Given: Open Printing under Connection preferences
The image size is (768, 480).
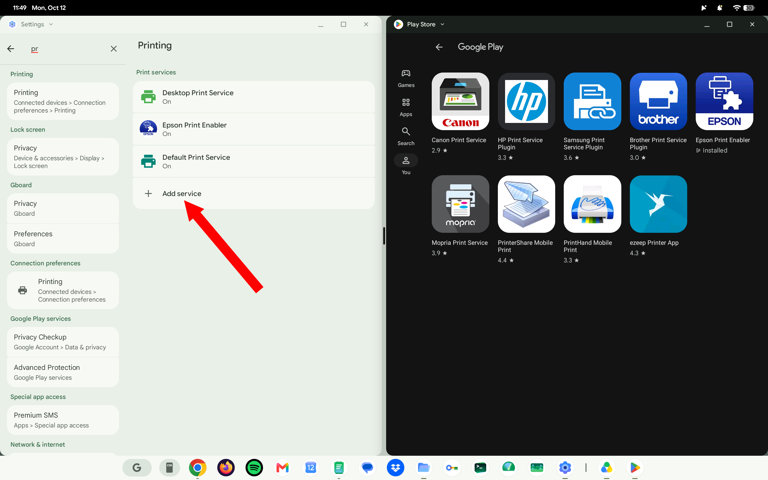Looking at the screenshot, I should 63,290.
